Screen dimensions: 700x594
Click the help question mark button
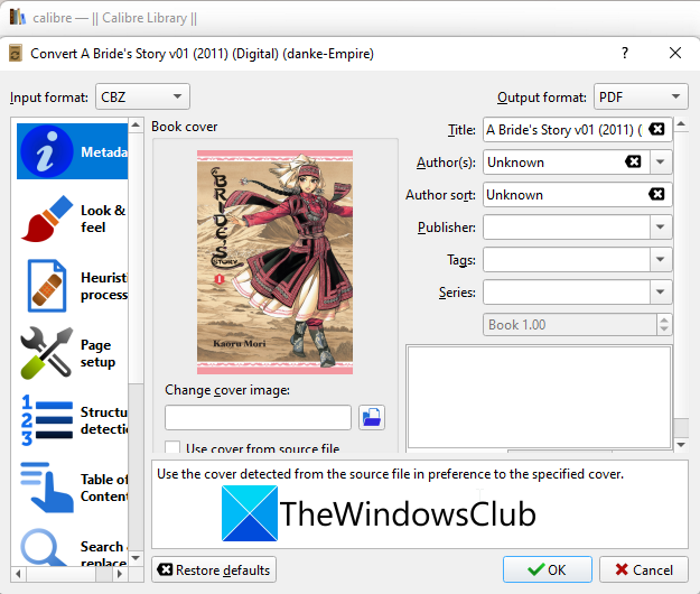(625, 53)
